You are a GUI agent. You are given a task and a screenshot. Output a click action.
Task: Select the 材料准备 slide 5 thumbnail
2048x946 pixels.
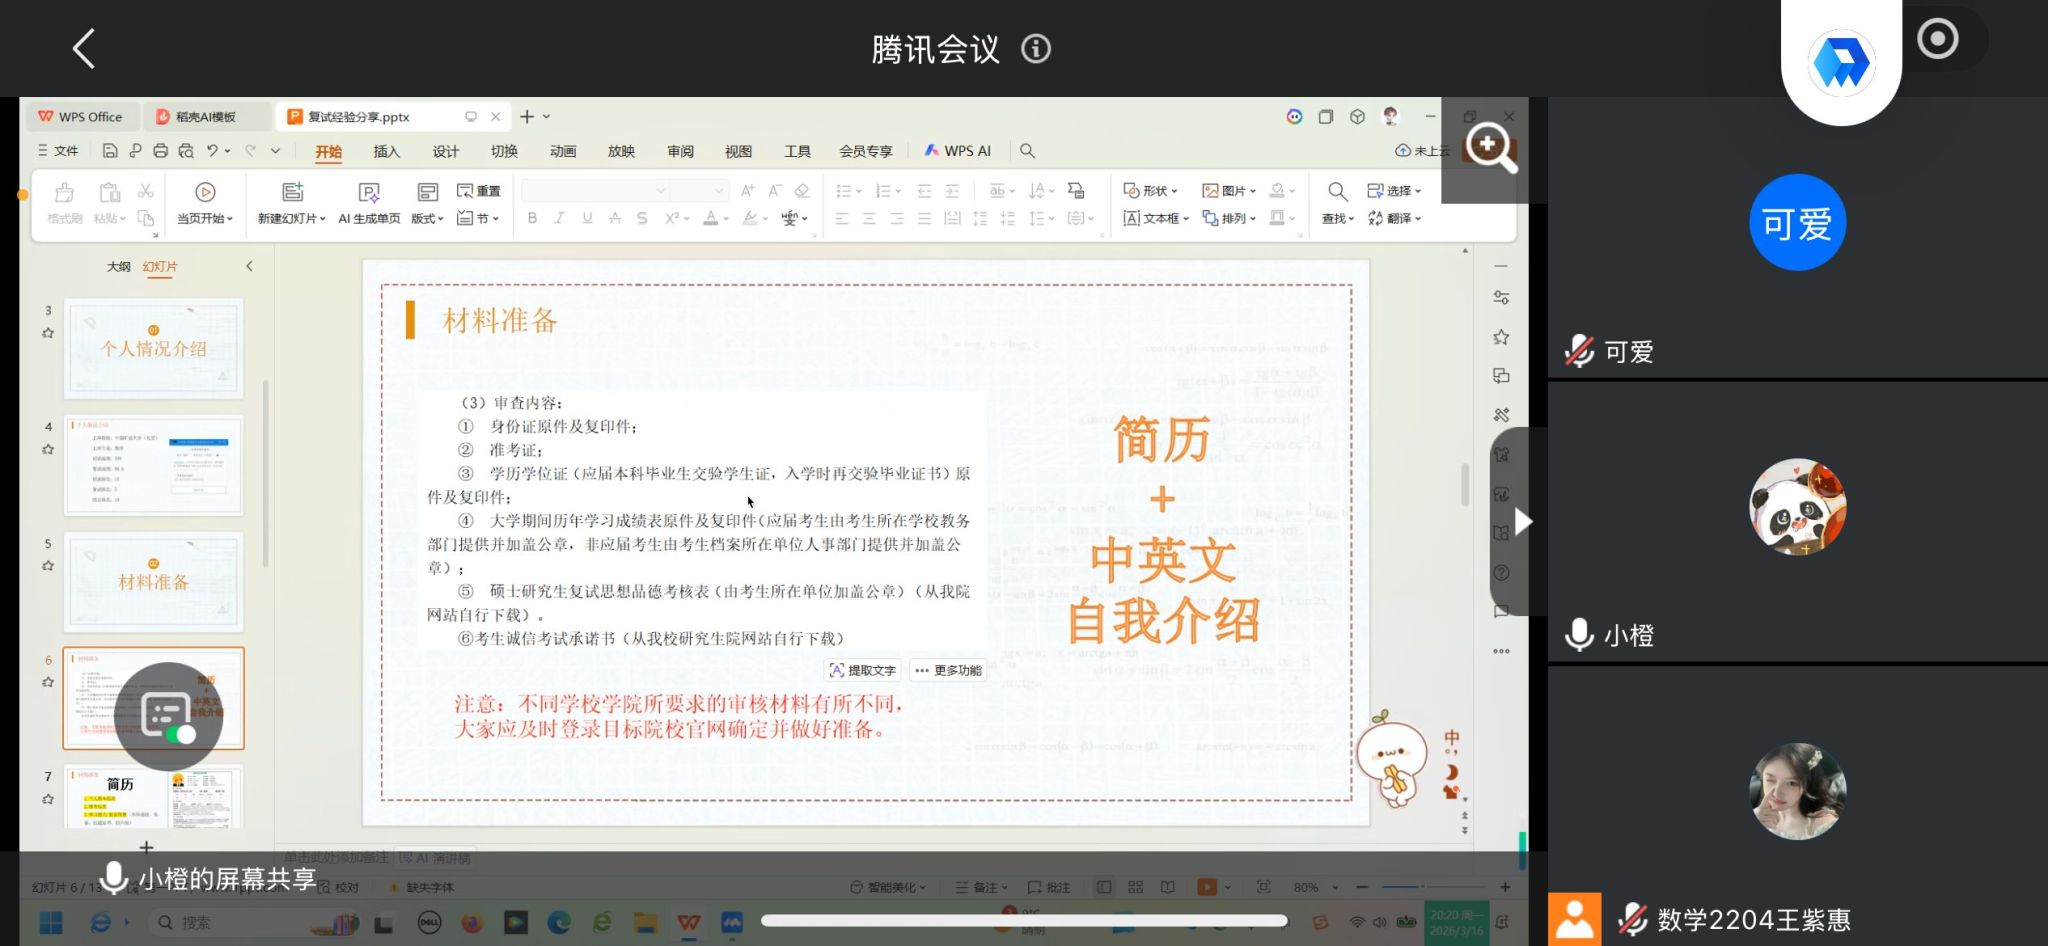pos(154,582)
